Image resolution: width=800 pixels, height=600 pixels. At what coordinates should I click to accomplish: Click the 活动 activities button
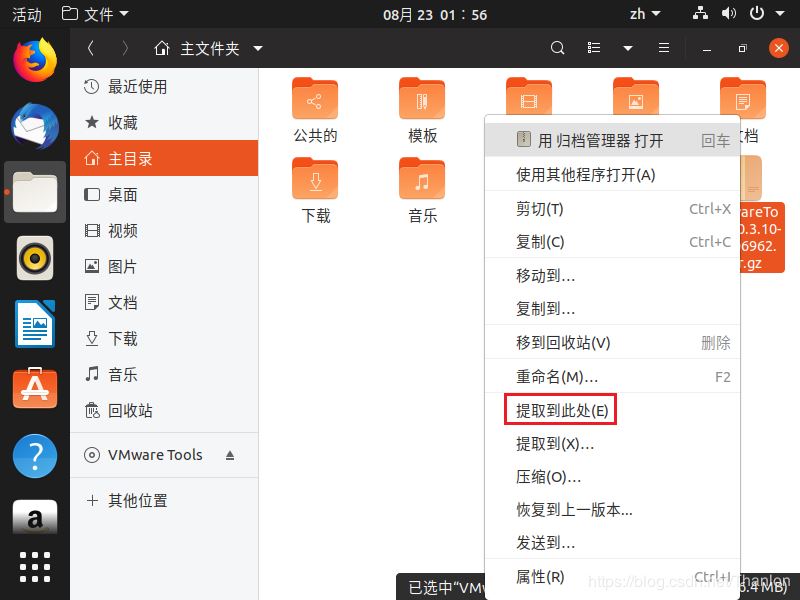[26, 14]
